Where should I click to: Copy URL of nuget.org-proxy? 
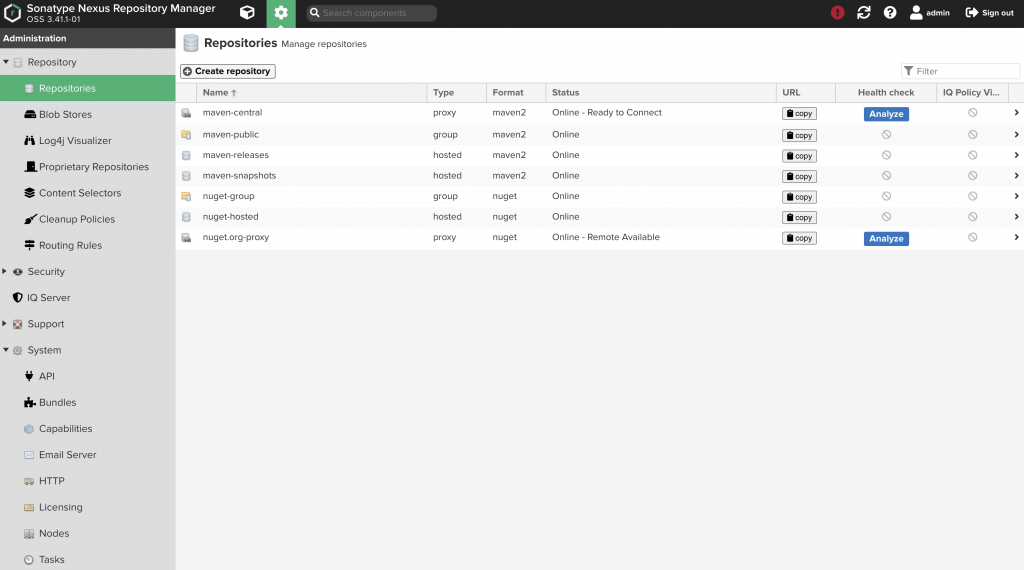[x=799, y=238]
